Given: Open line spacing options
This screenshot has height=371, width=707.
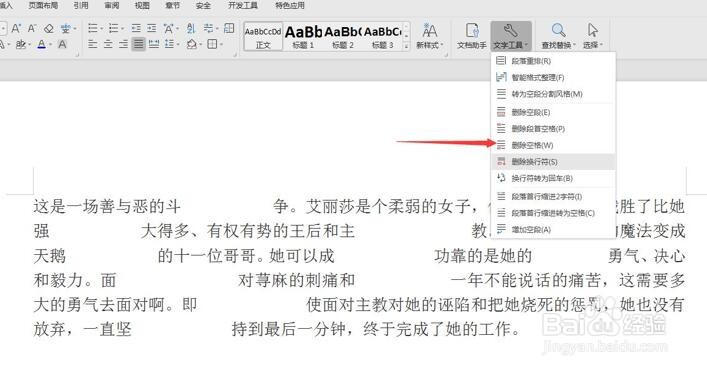Looking at the screenshot, I should coord(169,44).
